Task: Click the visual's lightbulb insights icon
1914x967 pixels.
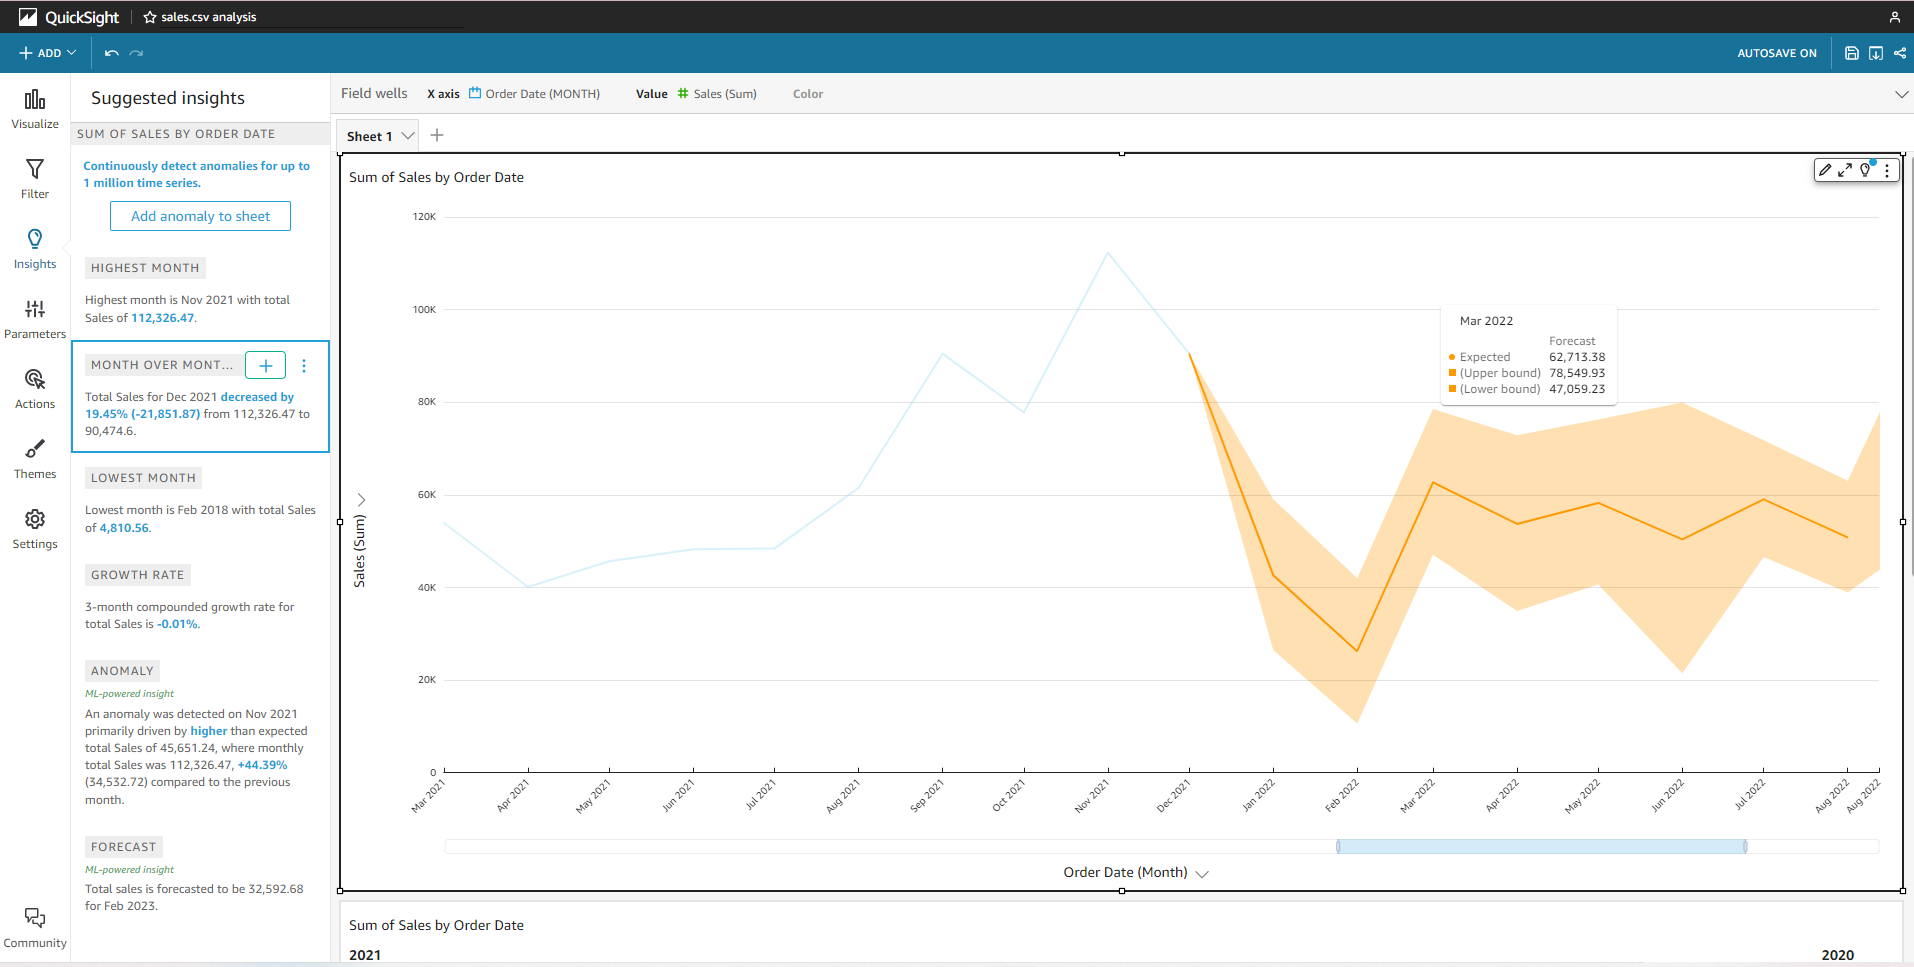Action: [x=1866, y=170]
